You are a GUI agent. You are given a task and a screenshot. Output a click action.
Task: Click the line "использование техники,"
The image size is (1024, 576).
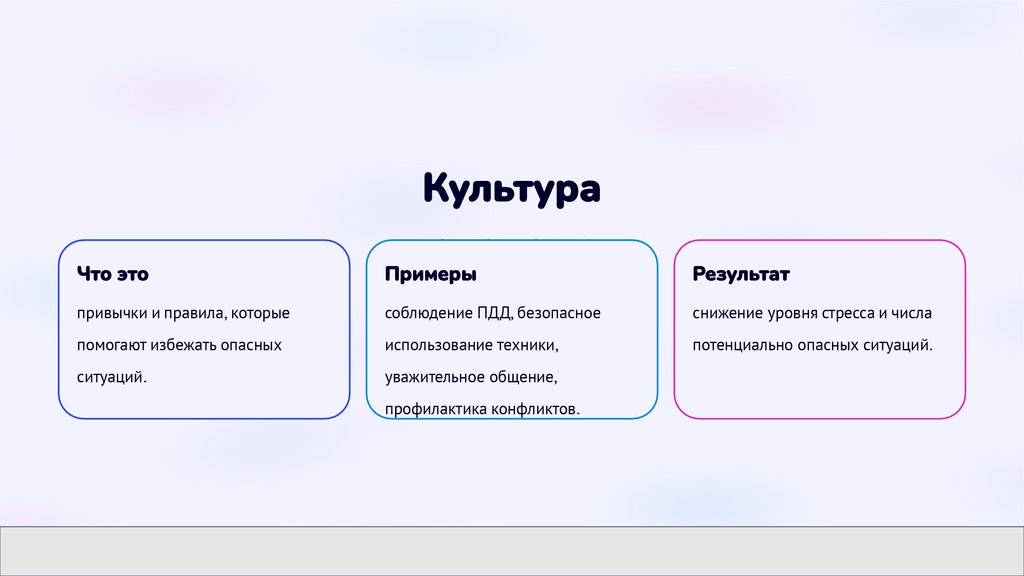pos(472,345)
